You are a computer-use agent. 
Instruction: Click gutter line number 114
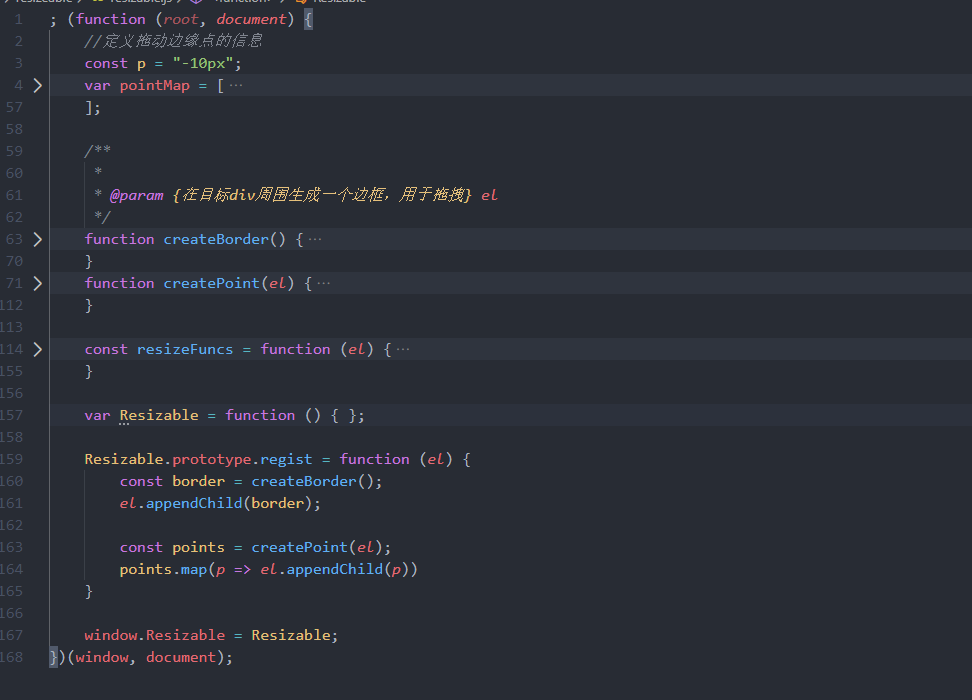click(11, 350)
